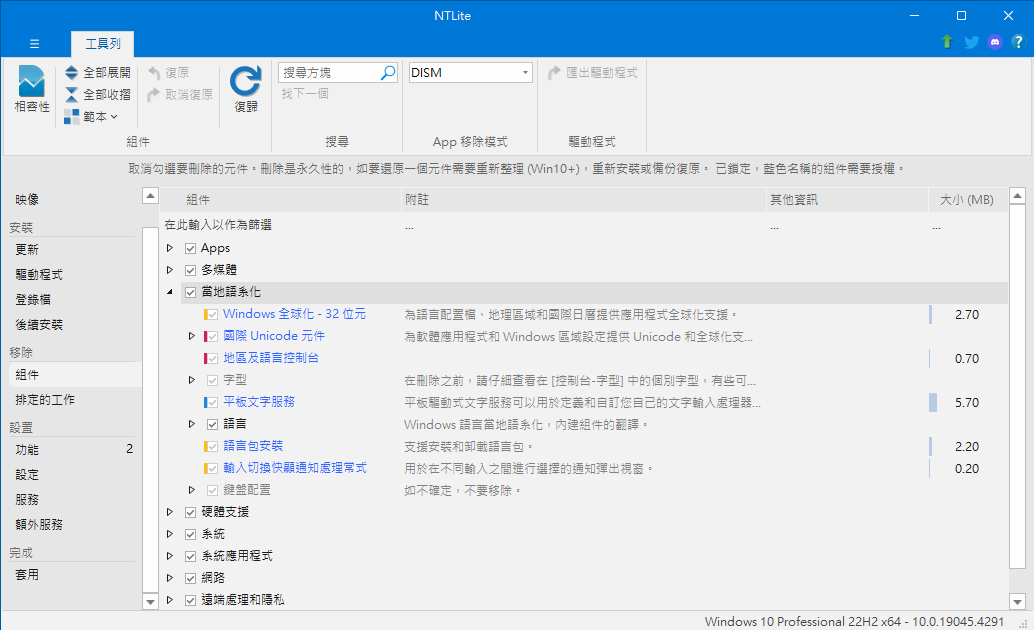Click the 相容性 compatibility icon
The height and width of the screenshot is (630, 1034).
(32, 89)
